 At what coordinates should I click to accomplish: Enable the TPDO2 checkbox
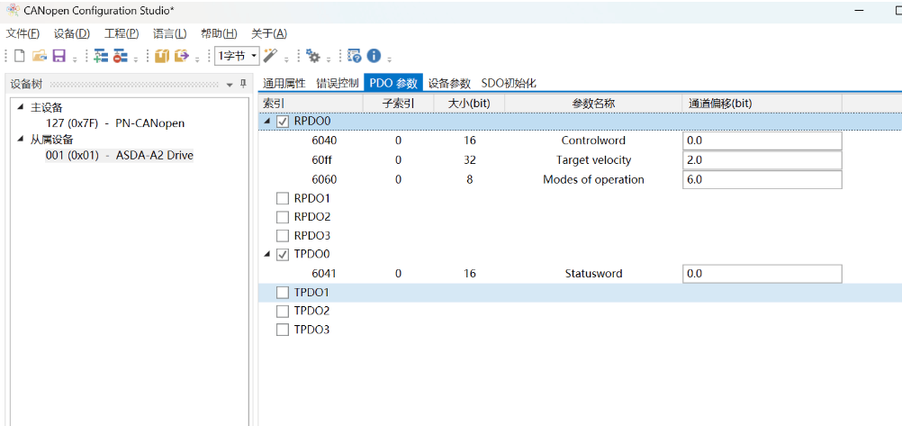(282, 311)
